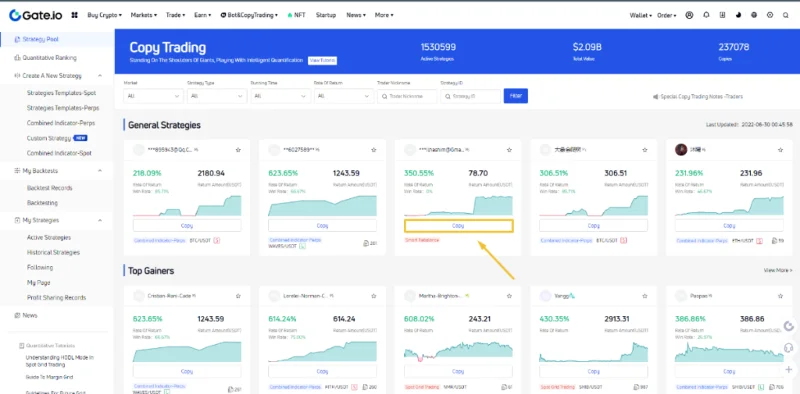Image resolution: width=800 pixels, height=394 pixels.
Task: Click the News sidebar icon
Action: [17, 315]
